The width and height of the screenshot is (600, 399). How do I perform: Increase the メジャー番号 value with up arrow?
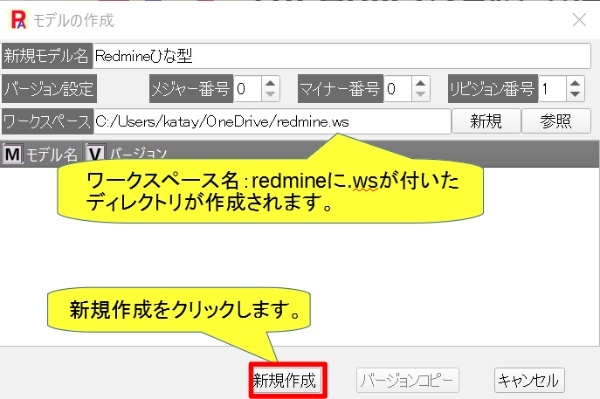(x=271, y=83)
